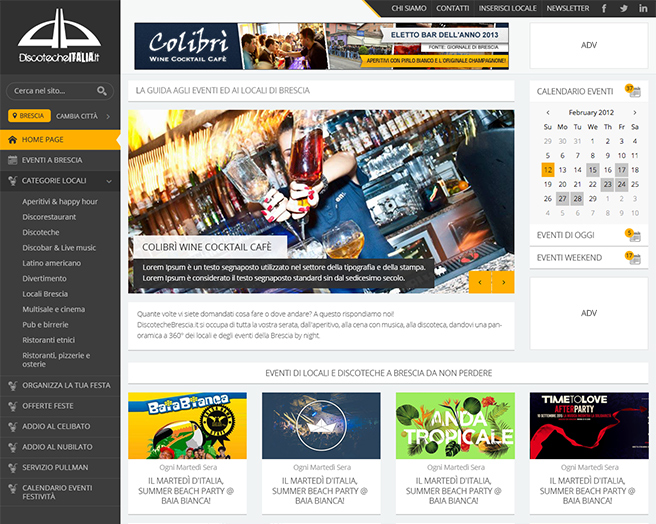Select highlighted day 12 in calendar

point(548,170)
